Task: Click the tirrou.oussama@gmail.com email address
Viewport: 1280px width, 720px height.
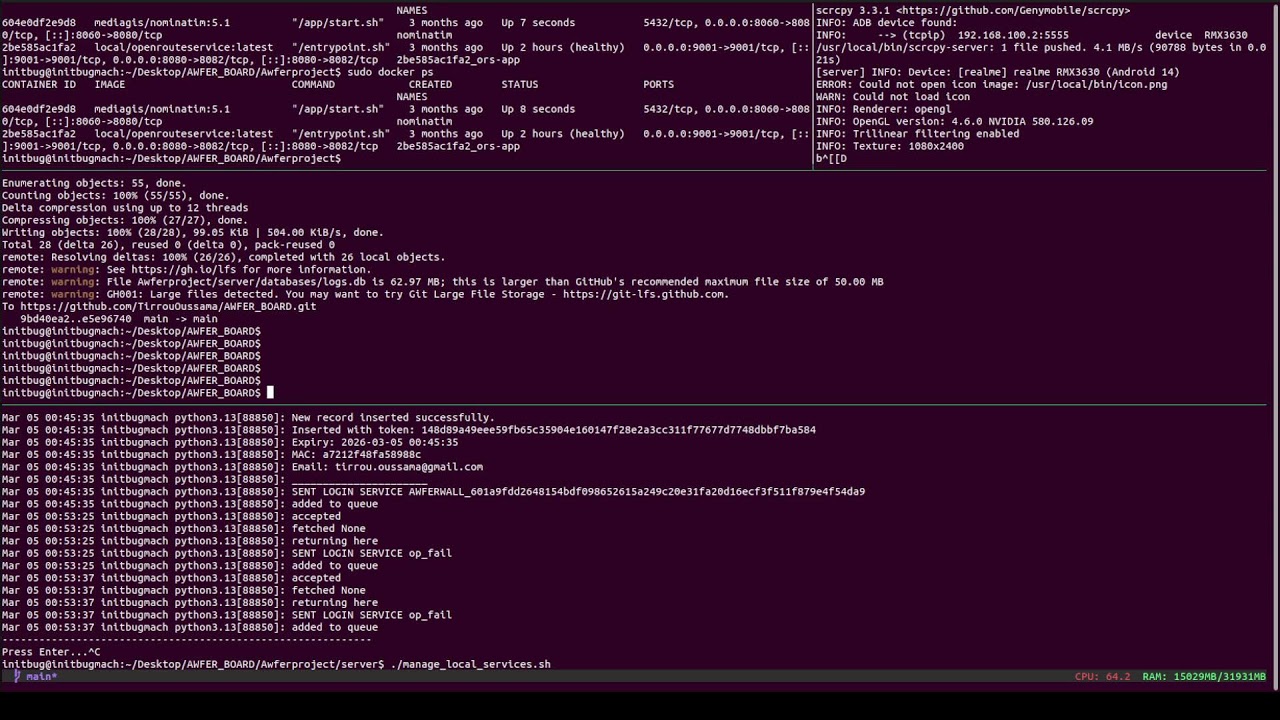Action: tap(409, 467)
